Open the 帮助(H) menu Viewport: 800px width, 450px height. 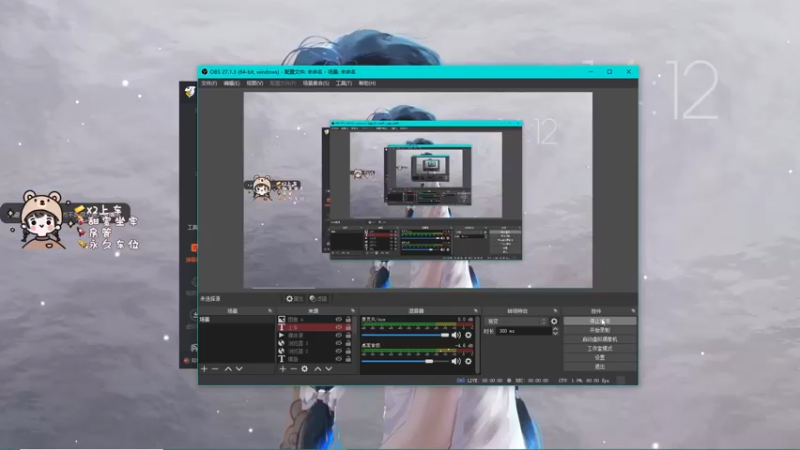tap(367, 83)
